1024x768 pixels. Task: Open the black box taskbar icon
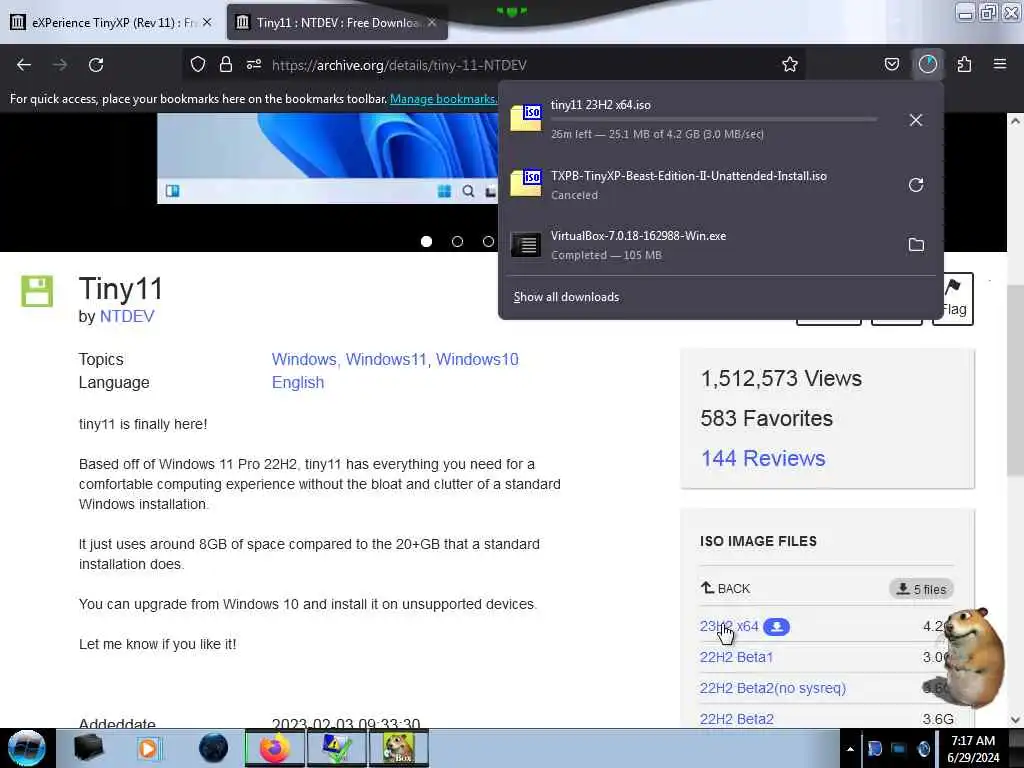[88, 748]
